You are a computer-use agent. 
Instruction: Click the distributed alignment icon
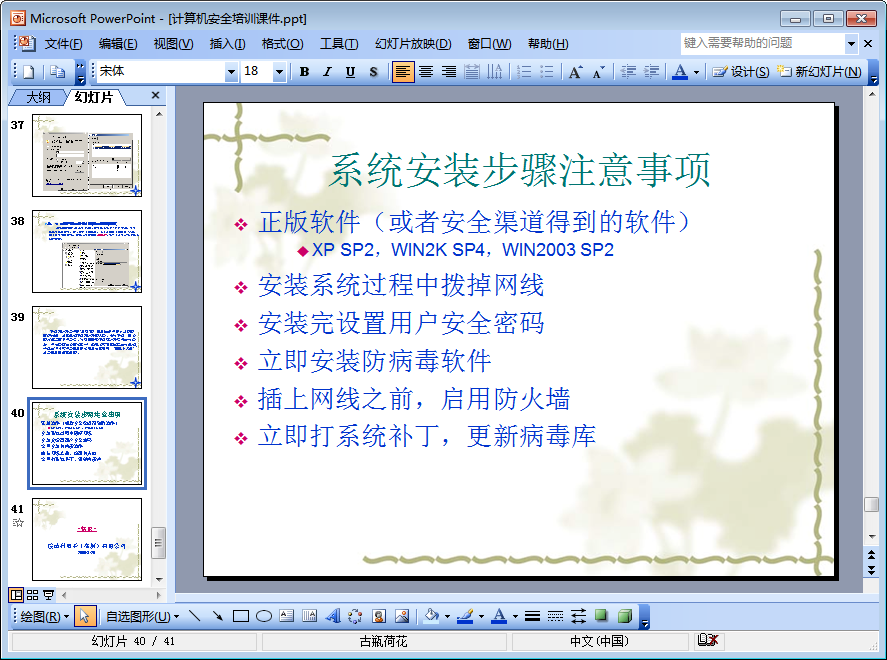pos(472,72)
